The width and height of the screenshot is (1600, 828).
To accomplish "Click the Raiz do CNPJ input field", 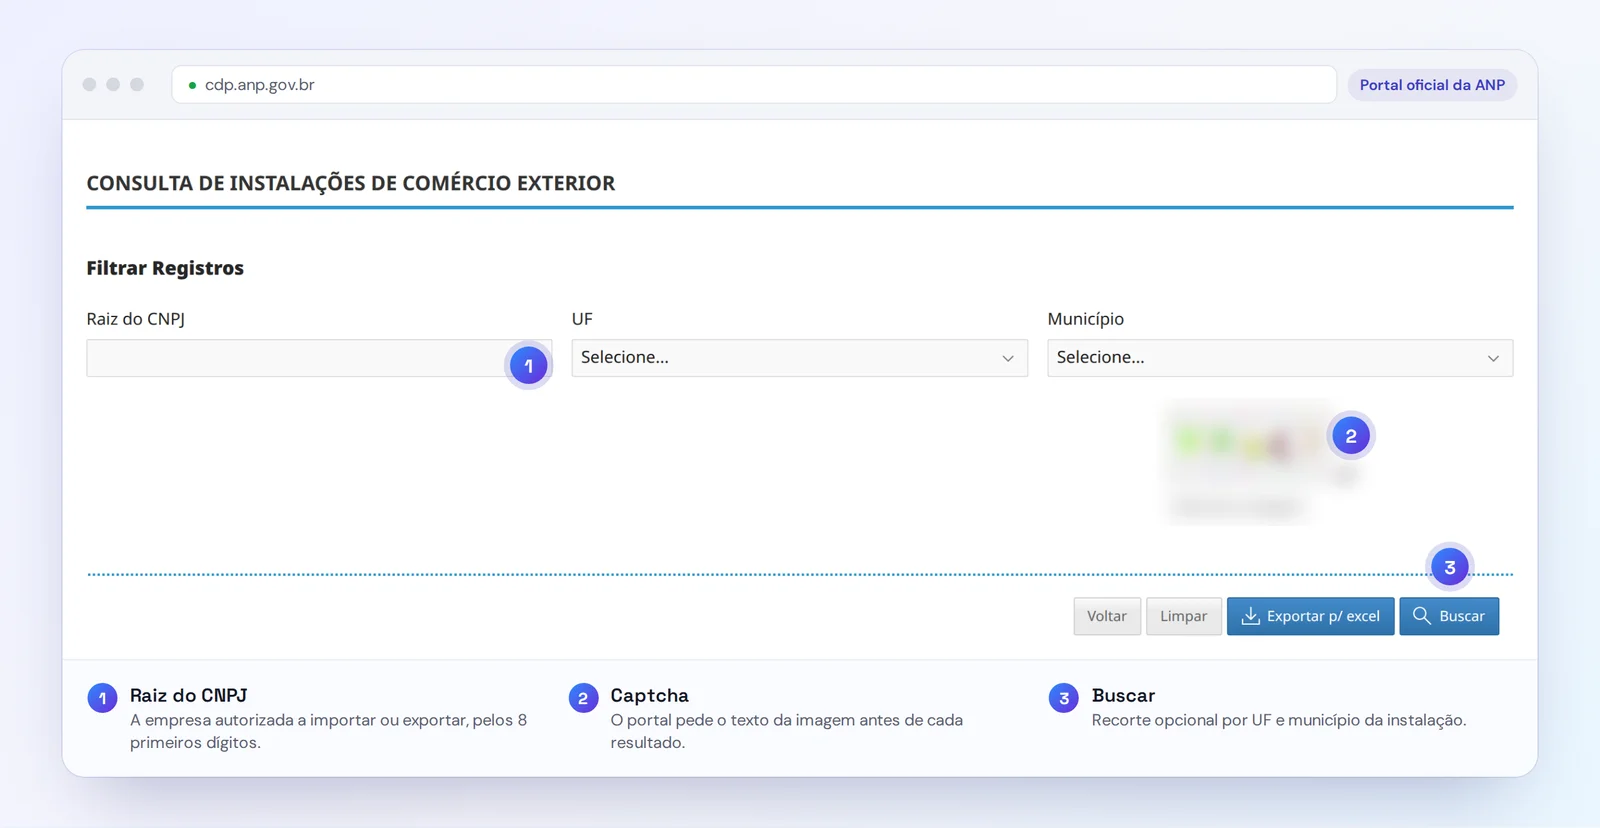I will 319,358.
